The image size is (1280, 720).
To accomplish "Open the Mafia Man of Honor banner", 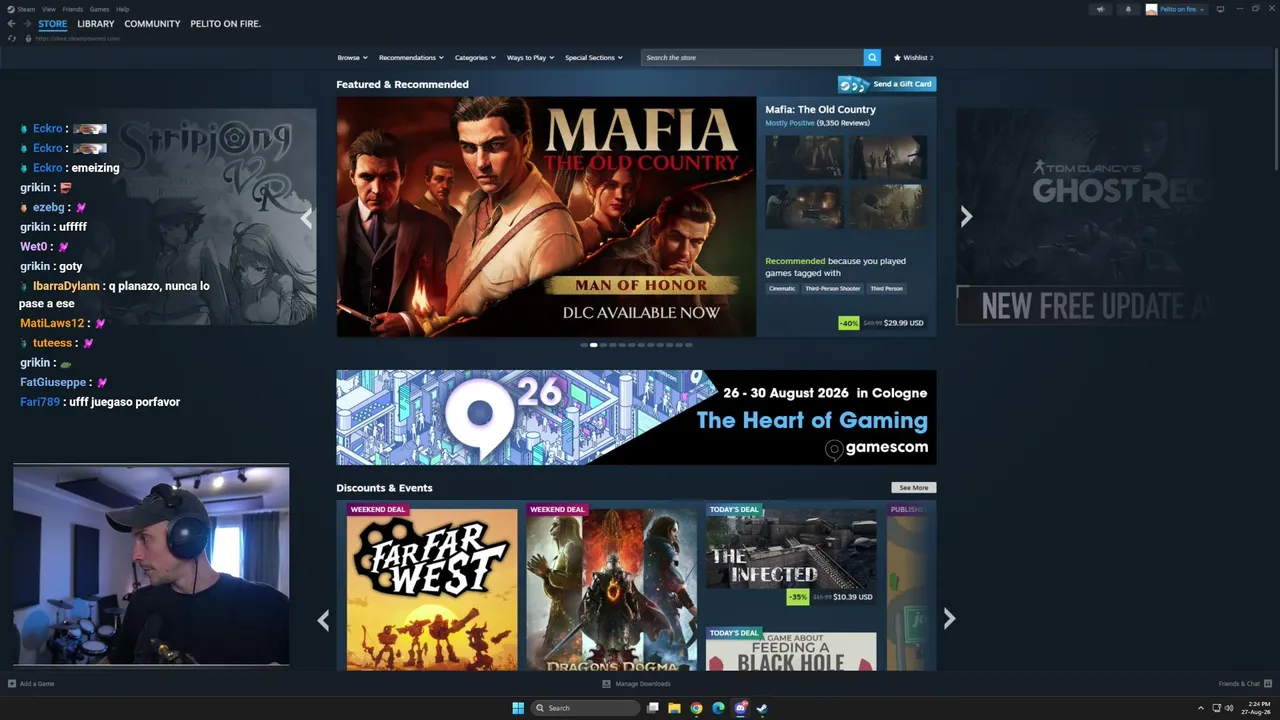I will [x=546, y=217].
